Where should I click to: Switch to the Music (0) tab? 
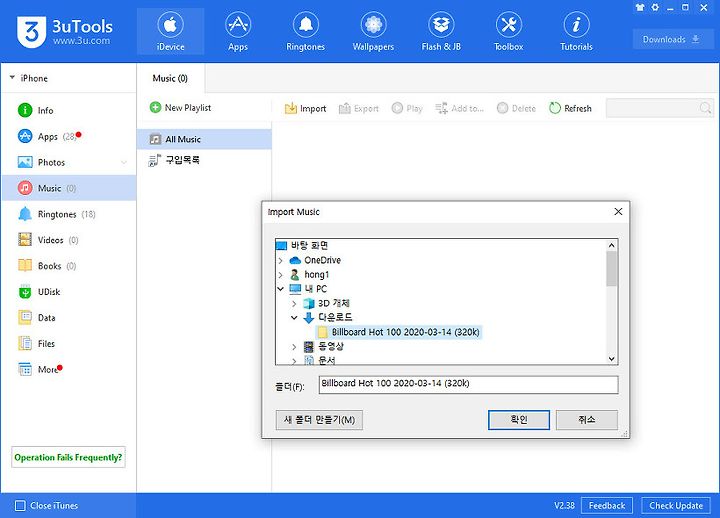point(170,78)
